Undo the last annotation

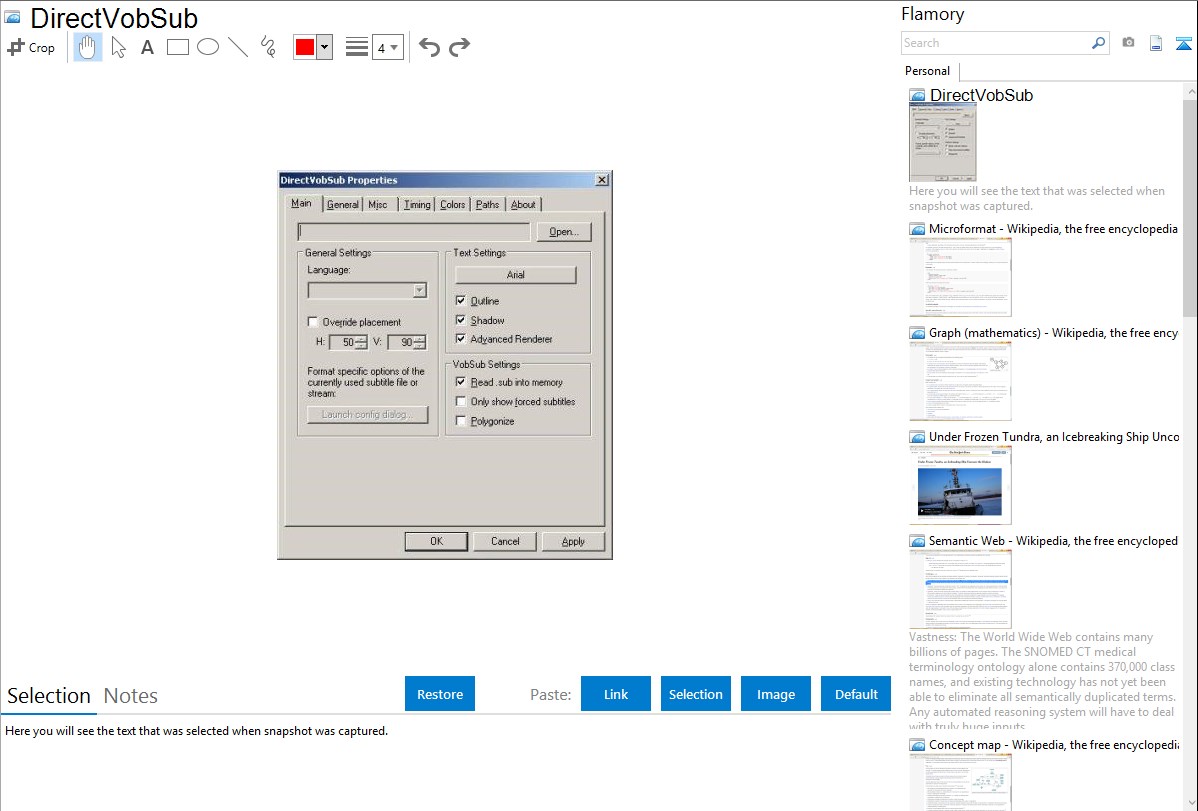429,47
